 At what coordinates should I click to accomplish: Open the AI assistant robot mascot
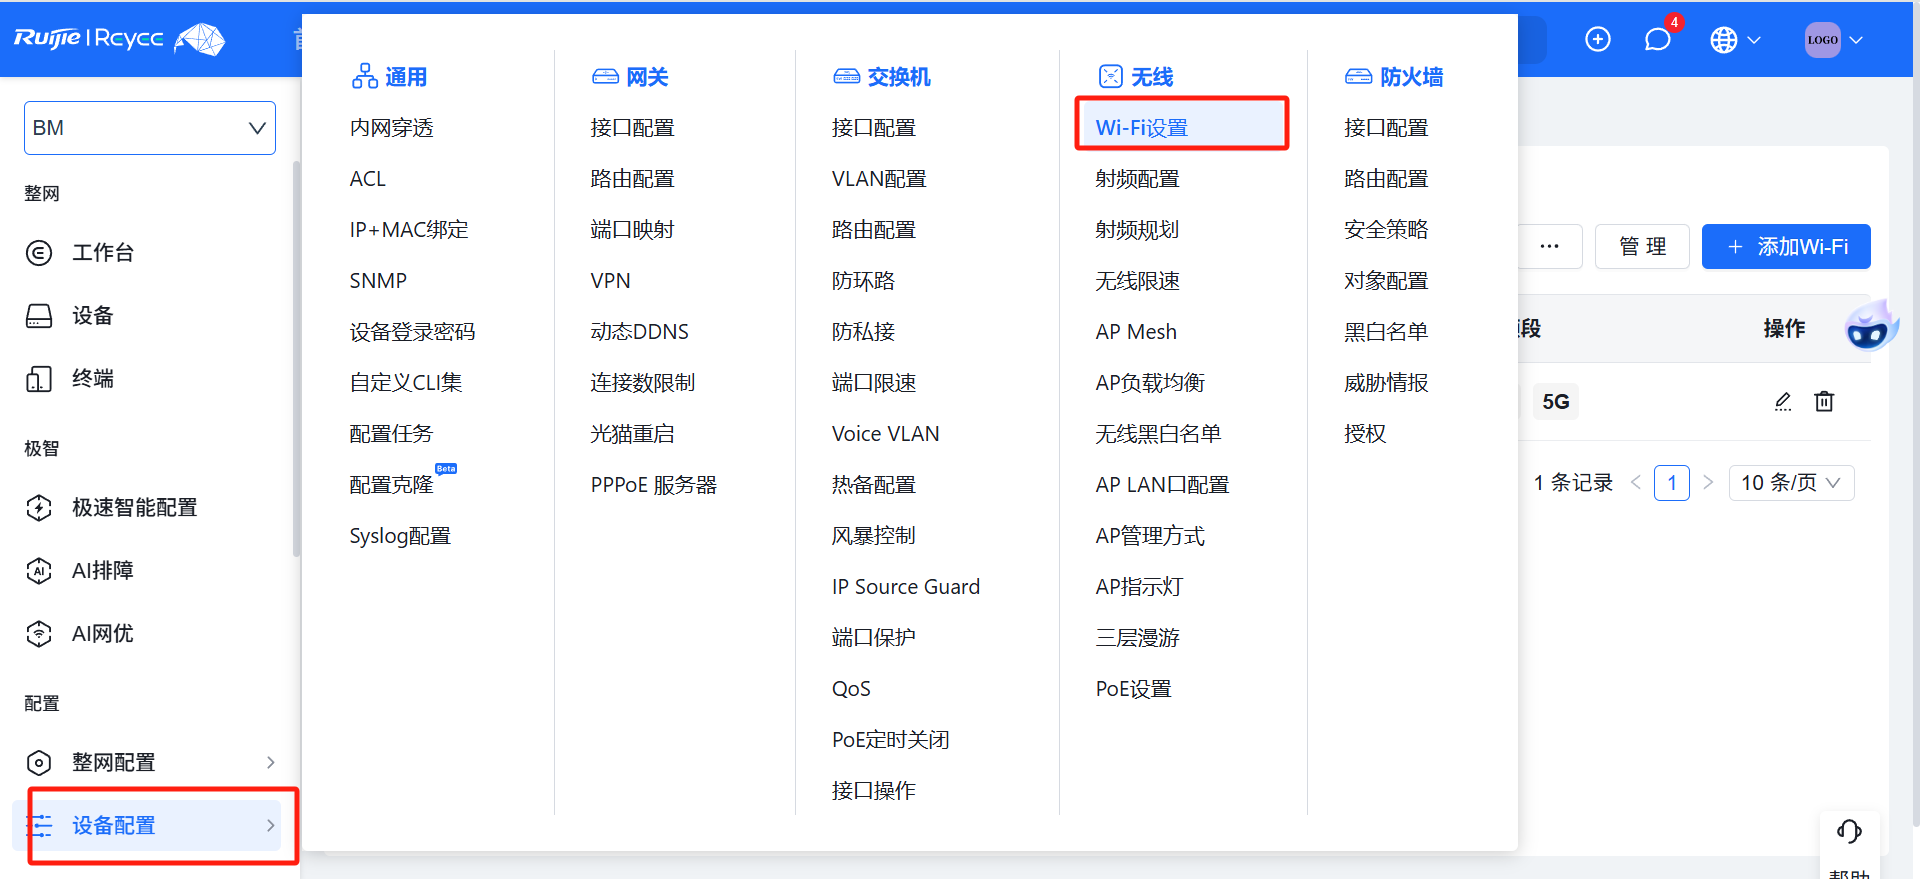click(x=1869, y=327)
